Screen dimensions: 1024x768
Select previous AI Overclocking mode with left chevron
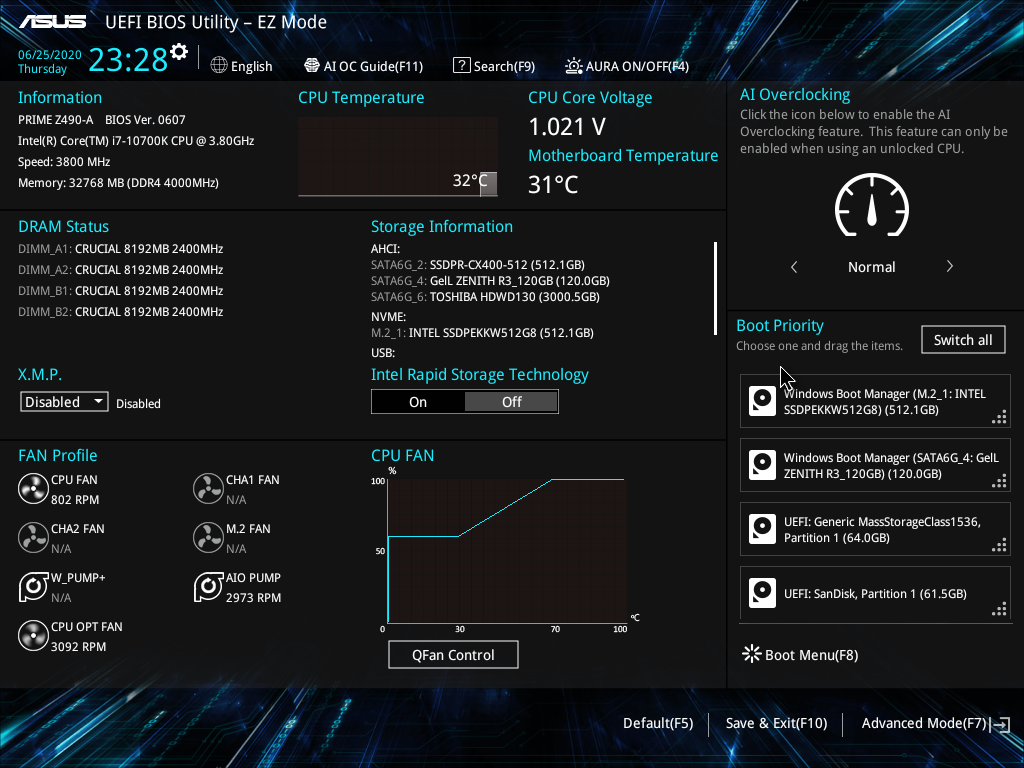pos(794,266)
